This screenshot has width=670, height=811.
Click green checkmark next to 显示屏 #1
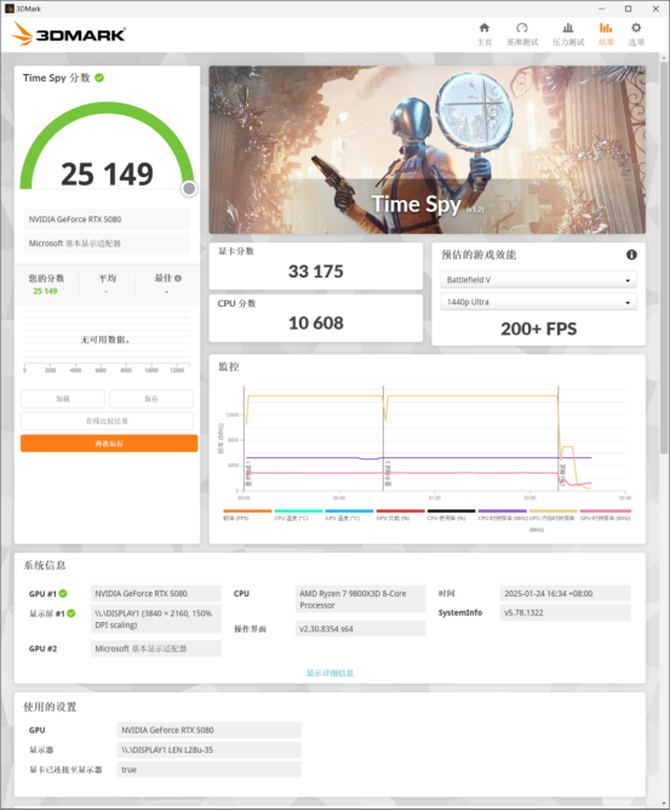(x=71, y=613)
